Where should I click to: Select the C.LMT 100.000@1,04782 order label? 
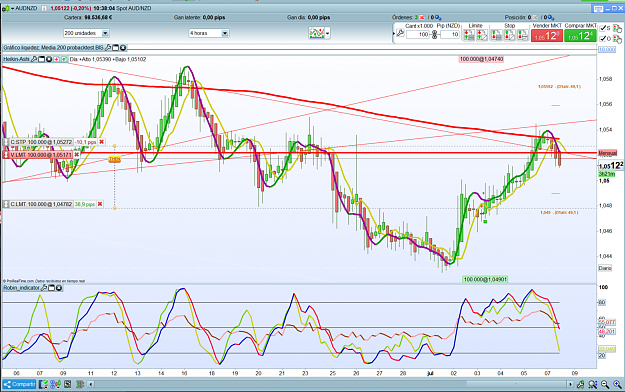(41, 204)
